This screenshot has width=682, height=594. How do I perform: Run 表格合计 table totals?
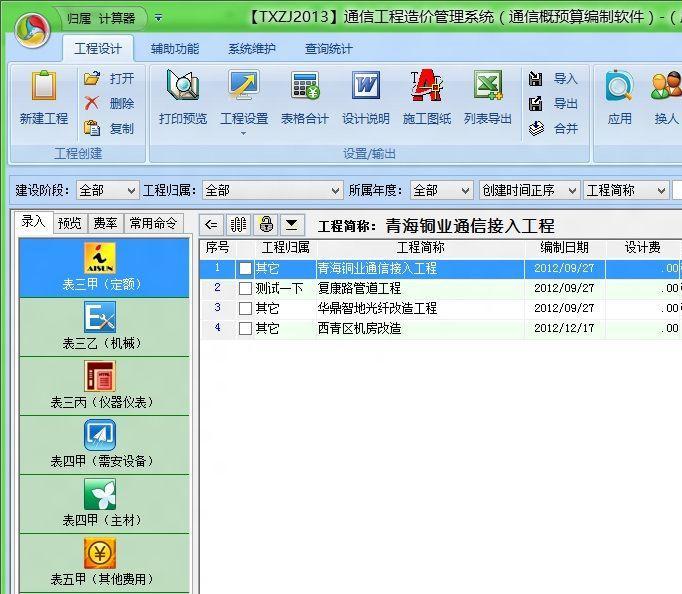[305, 98]
